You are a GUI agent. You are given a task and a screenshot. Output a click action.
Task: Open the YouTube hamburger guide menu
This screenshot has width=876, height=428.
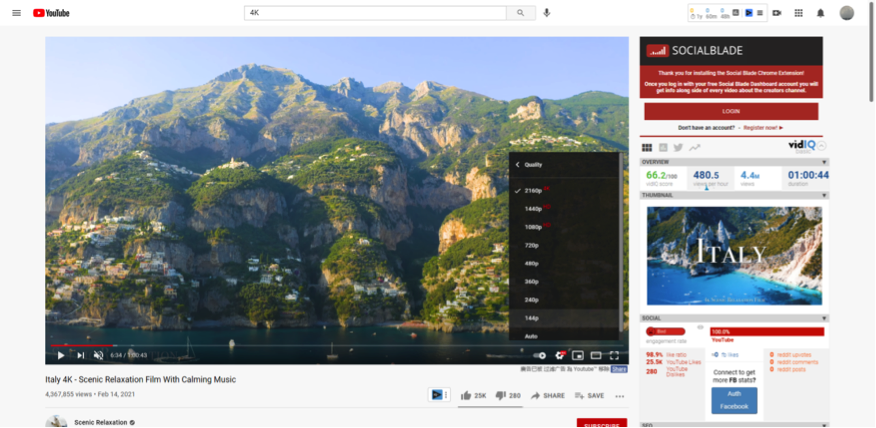click(x=16, y=13)
